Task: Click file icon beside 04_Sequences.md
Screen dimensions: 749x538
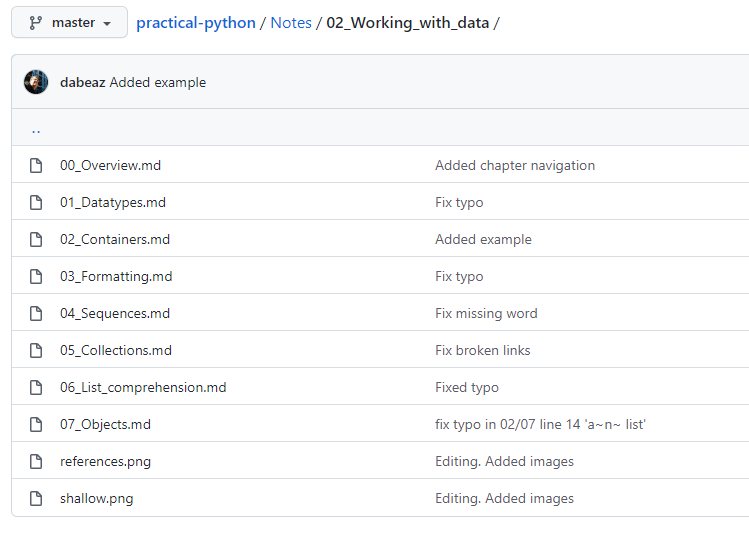Action: tap(36, 313)
